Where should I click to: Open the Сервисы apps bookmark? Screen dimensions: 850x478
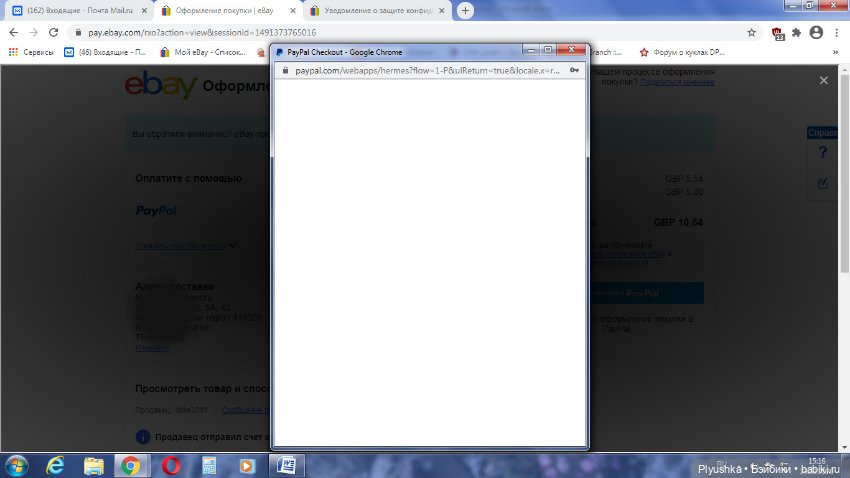31,52
